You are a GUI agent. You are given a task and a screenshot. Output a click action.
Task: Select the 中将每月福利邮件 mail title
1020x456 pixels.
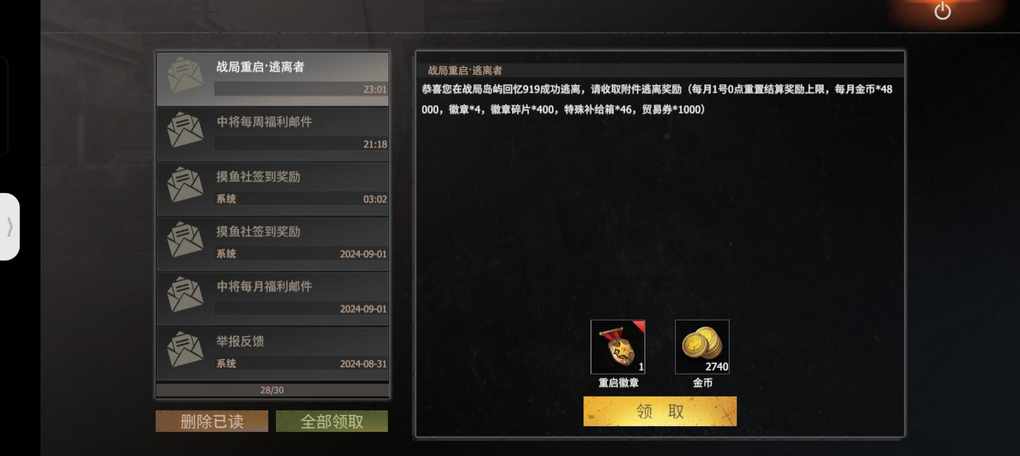[x=264, y=286]
